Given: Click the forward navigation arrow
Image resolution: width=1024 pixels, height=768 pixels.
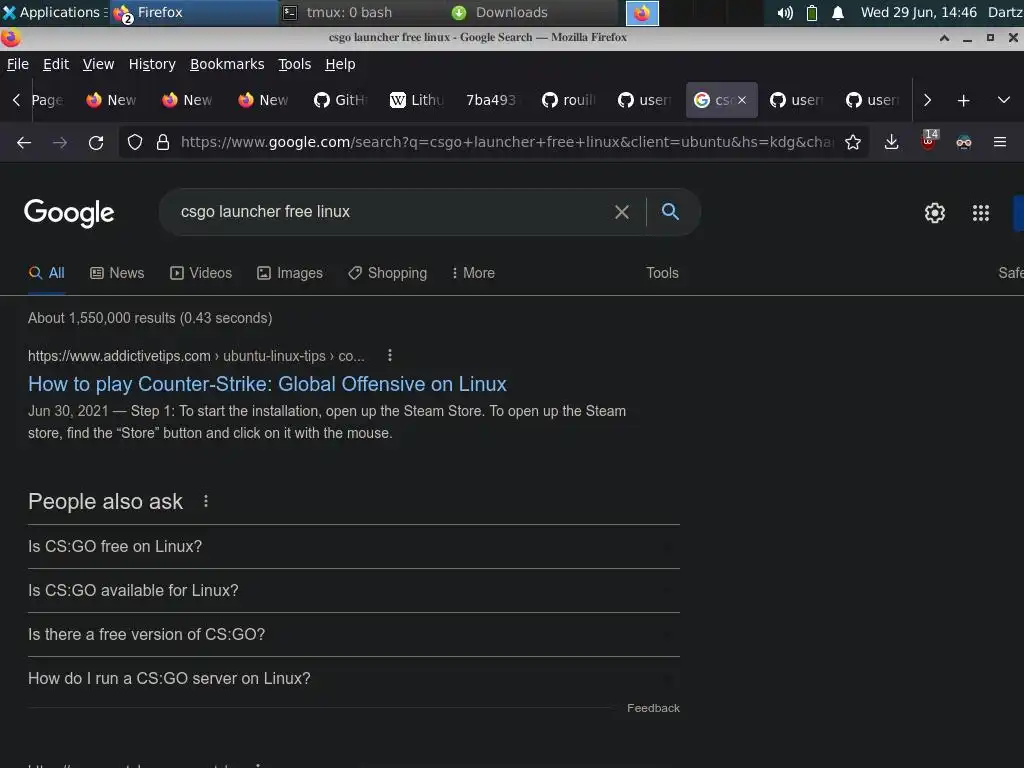Looking at the screenshot, I should (60, 142).
